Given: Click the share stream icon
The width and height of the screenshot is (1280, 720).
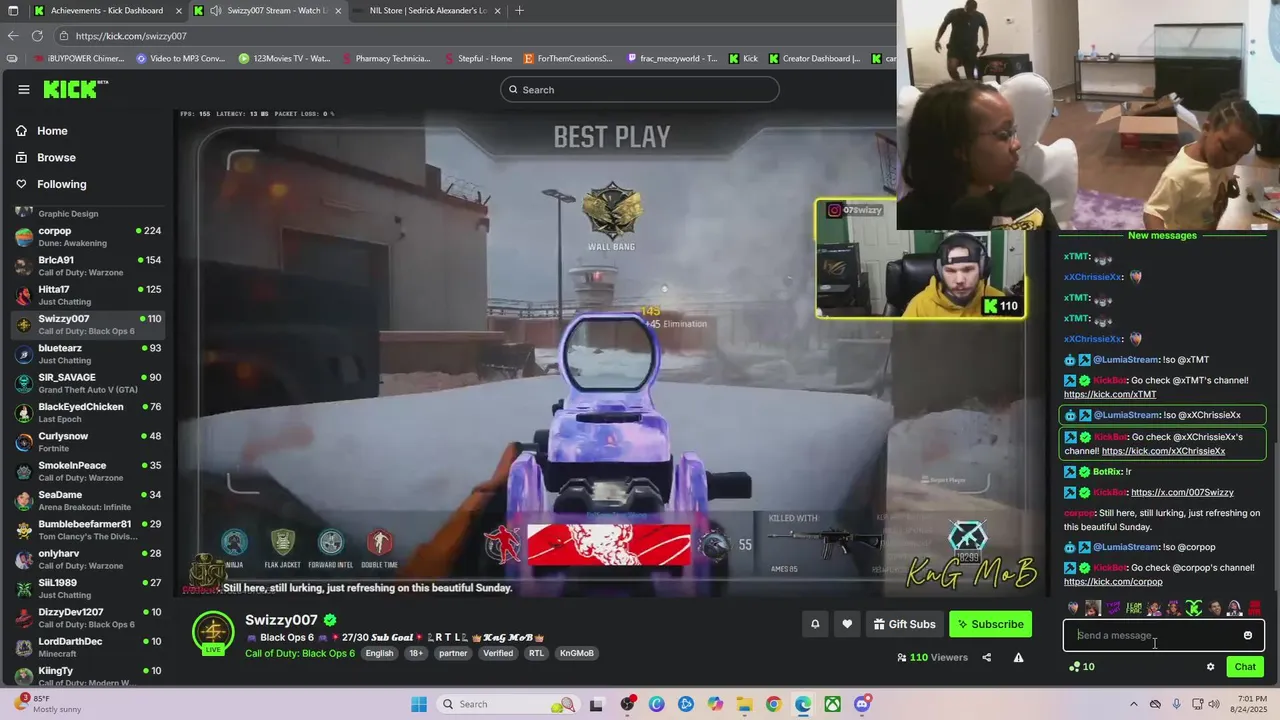Looking at the screenshot, I should click(987, 657).
